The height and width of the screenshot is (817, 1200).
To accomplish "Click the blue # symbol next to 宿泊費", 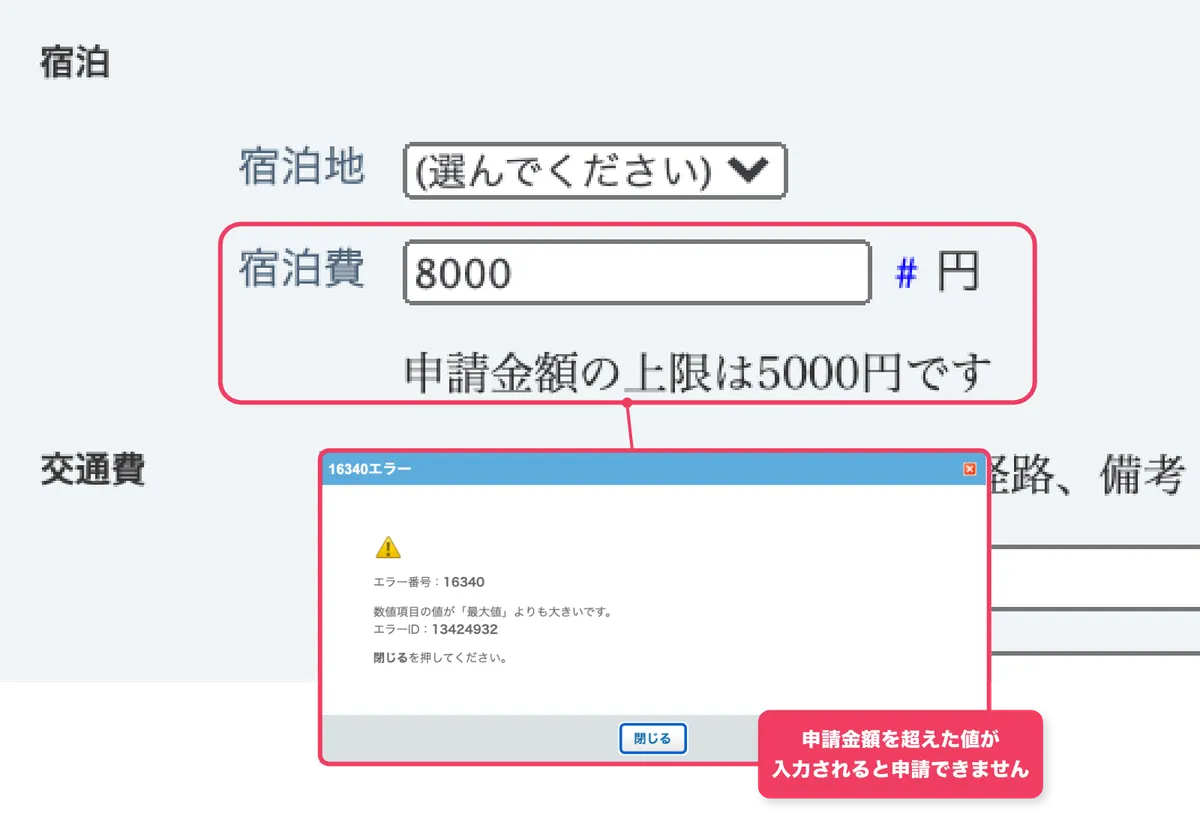I will (906, 273).
